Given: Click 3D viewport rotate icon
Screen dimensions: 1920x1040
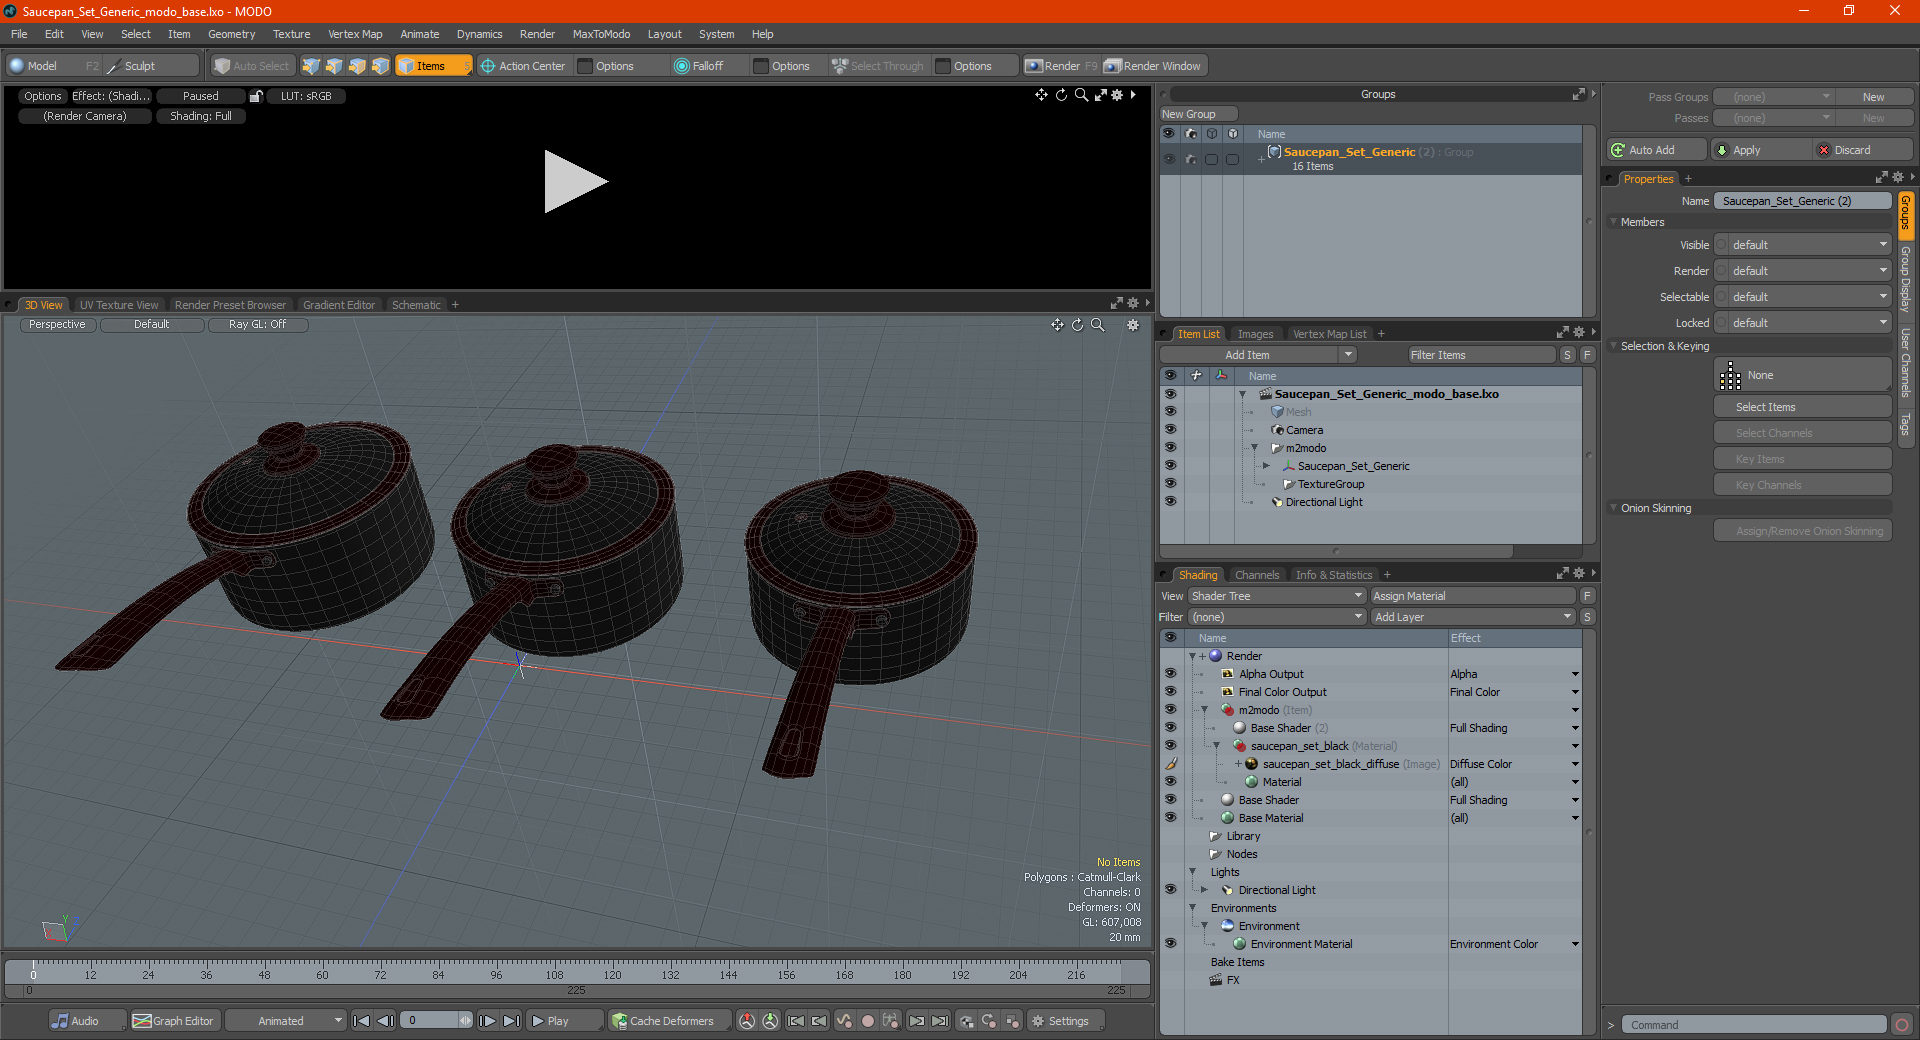Looking at the screenshot, I should [x=1077, y=325].
